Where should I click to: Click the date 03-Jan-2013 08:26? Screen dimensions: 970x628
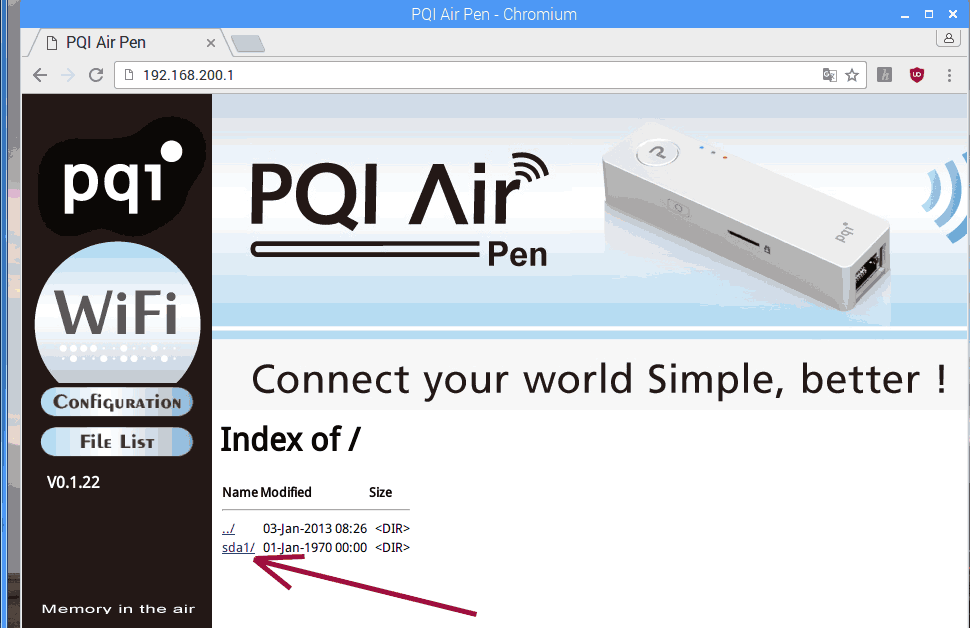(x=315, y=529)
